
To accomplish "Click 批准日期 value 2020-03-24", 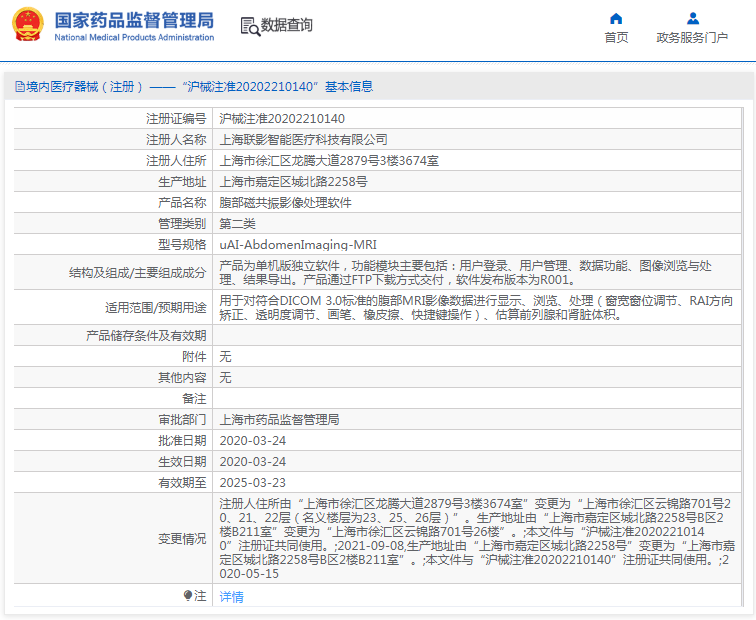I will (x=253, y=441).
